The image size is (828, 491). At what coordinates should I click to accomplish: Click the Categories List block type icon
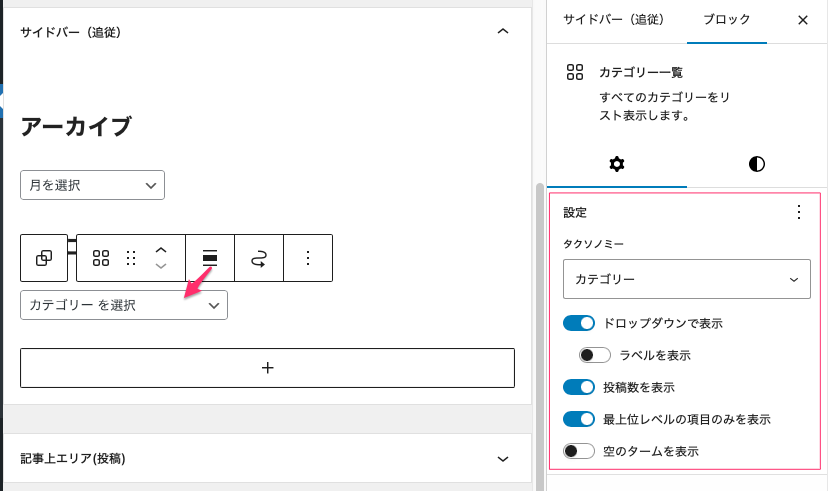pos(101,259)
